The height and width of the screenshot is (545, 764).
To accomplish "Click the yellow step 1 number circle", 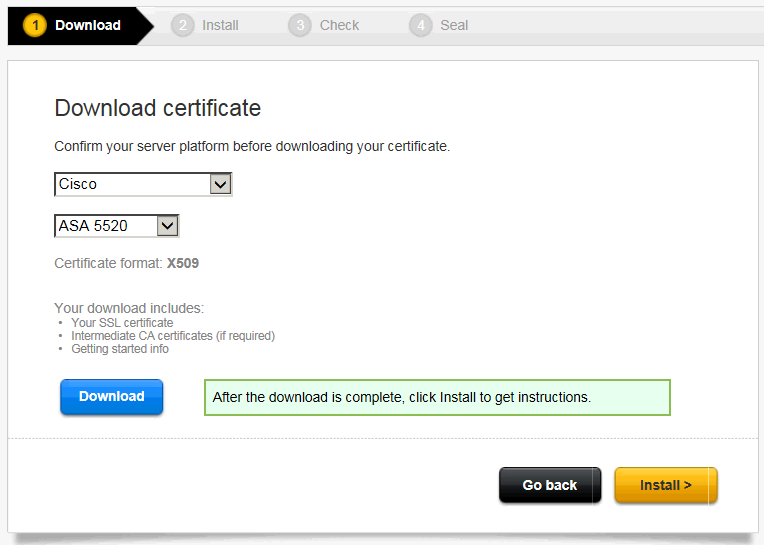I will point(35,25).
